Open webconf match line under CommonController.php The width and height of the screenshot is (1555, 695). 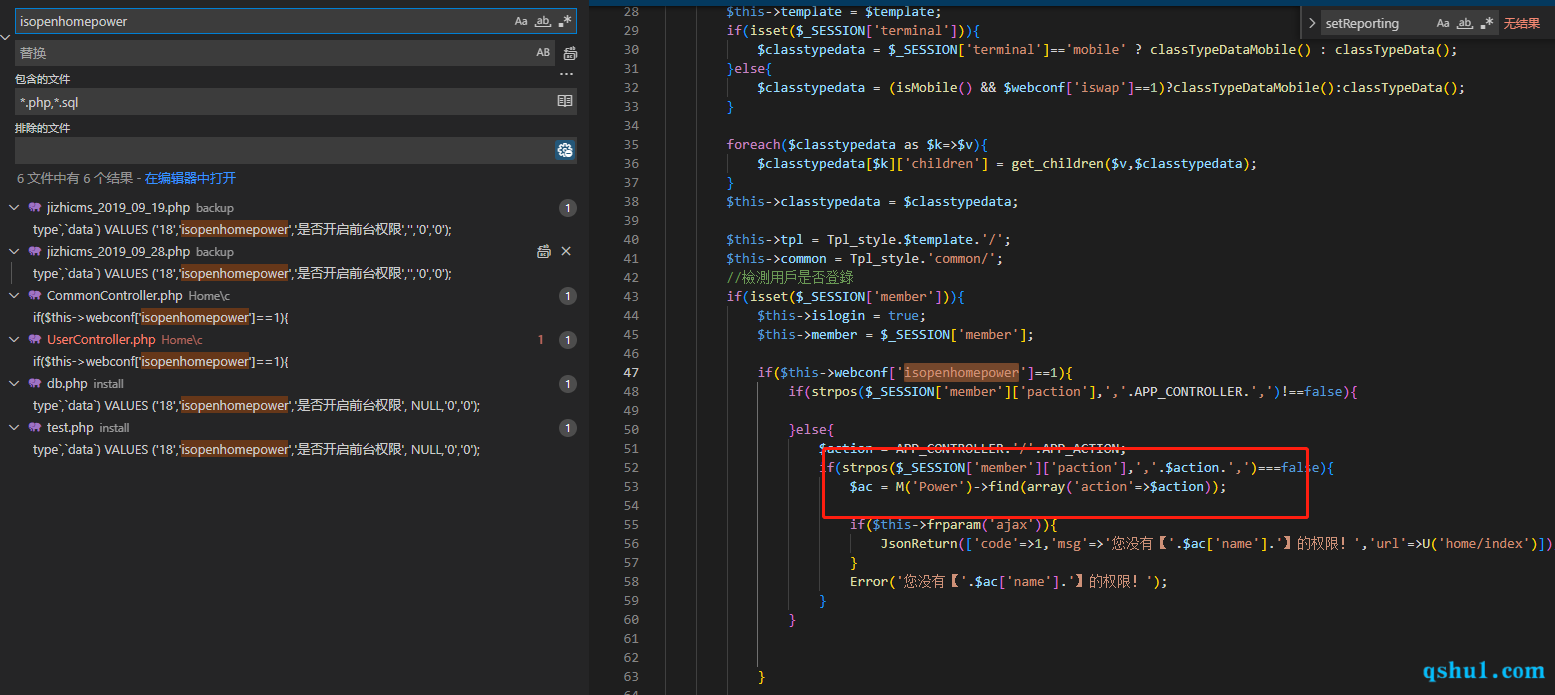(x=160, y=318)
